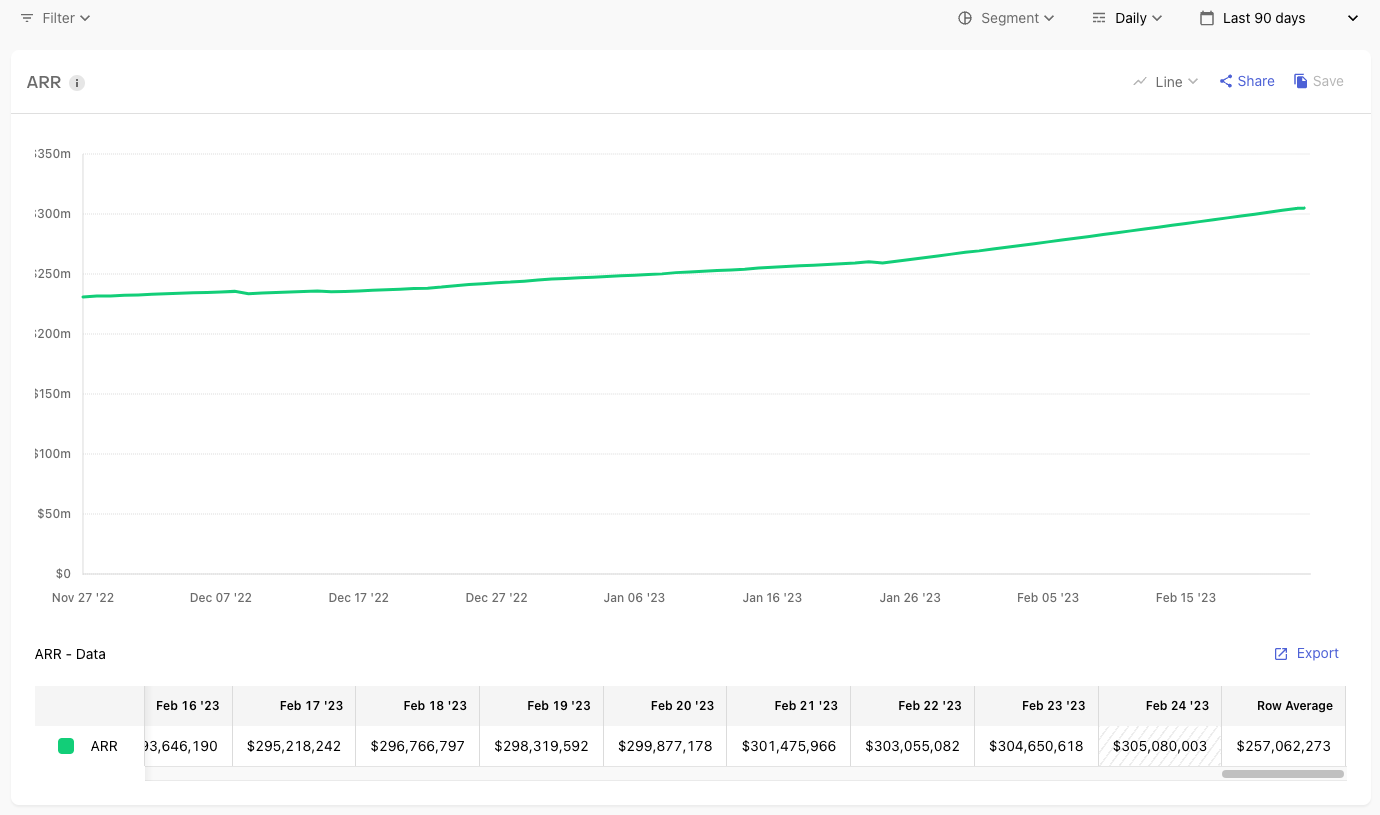Open the Last 90 days date range
Image resolution: width=1380 pixels, height=815 pixels.
[x=1280, y=18]
